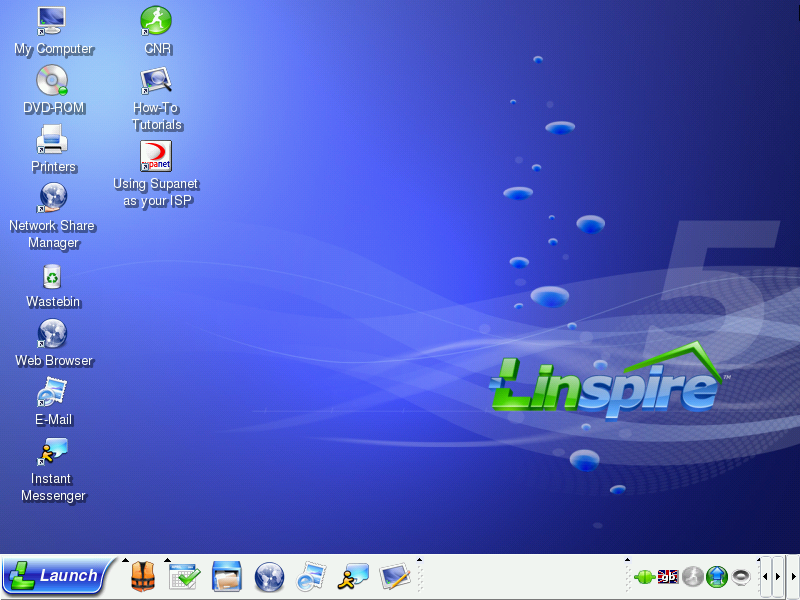Click the left scroll arrow on panel
The height and width of the screenshot is (600, 800).
tap(765, 577)
